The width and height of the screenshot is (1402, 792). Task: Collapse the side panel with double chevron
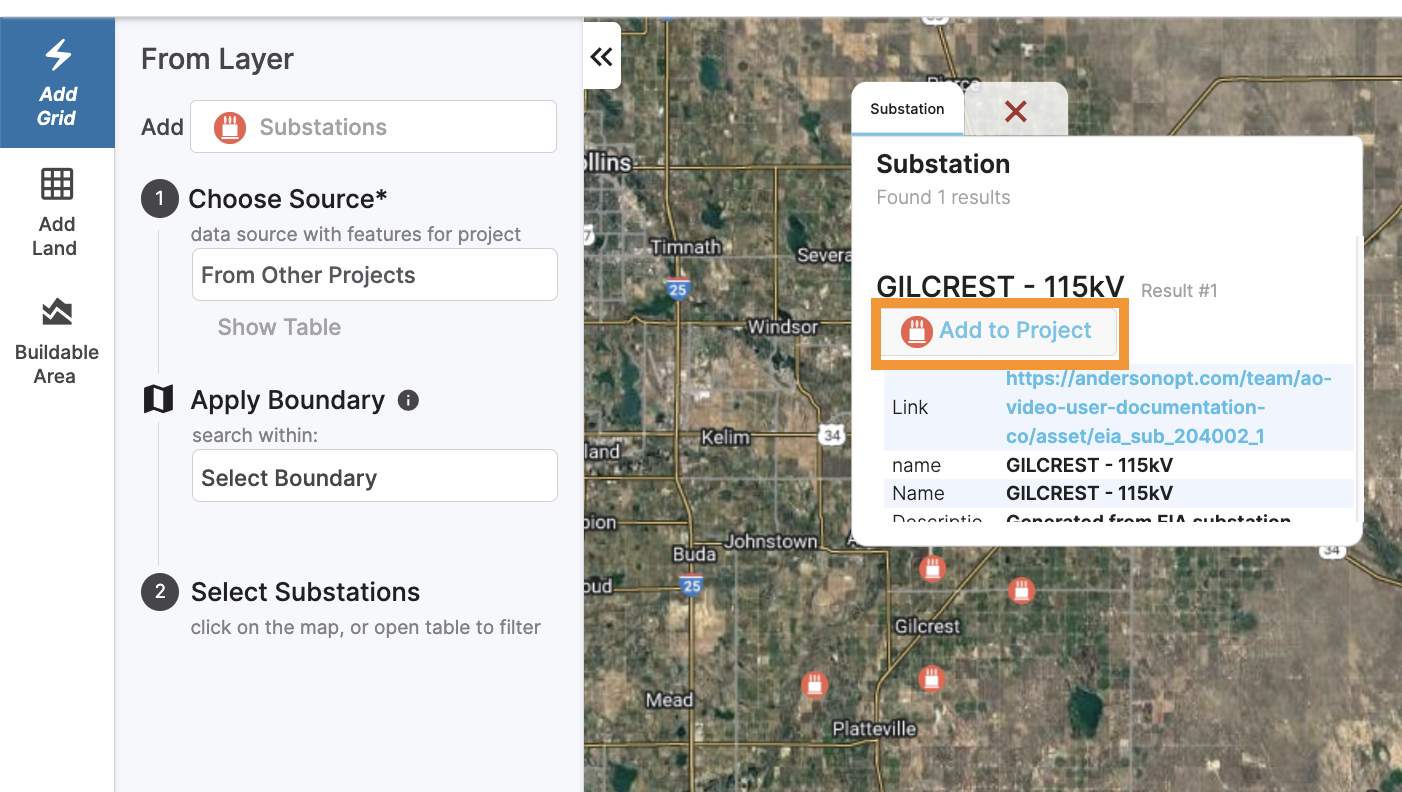(601, 57)
